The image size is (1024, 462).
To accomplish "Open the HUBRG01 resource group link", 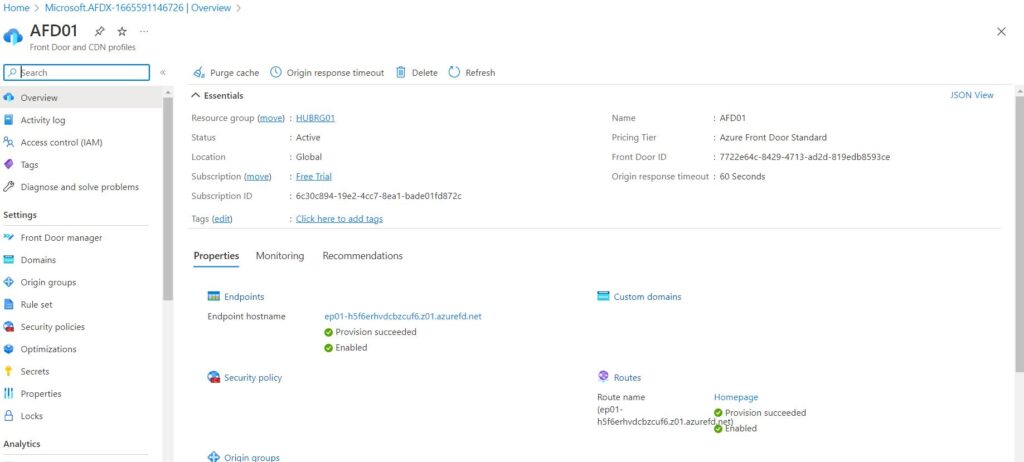I will (315, 118).
